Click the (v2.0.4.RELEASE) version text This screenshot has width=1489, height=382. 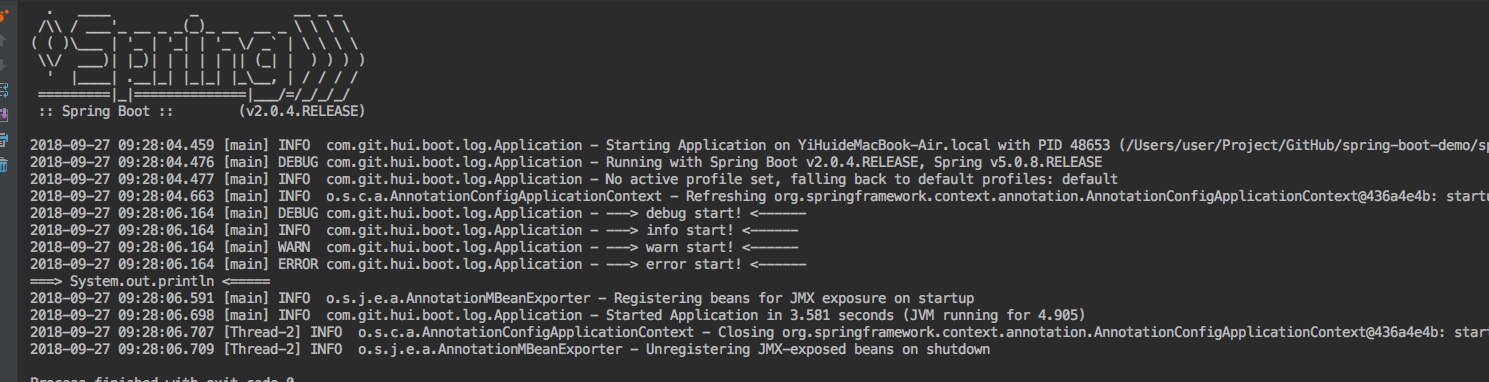[302, 111]
